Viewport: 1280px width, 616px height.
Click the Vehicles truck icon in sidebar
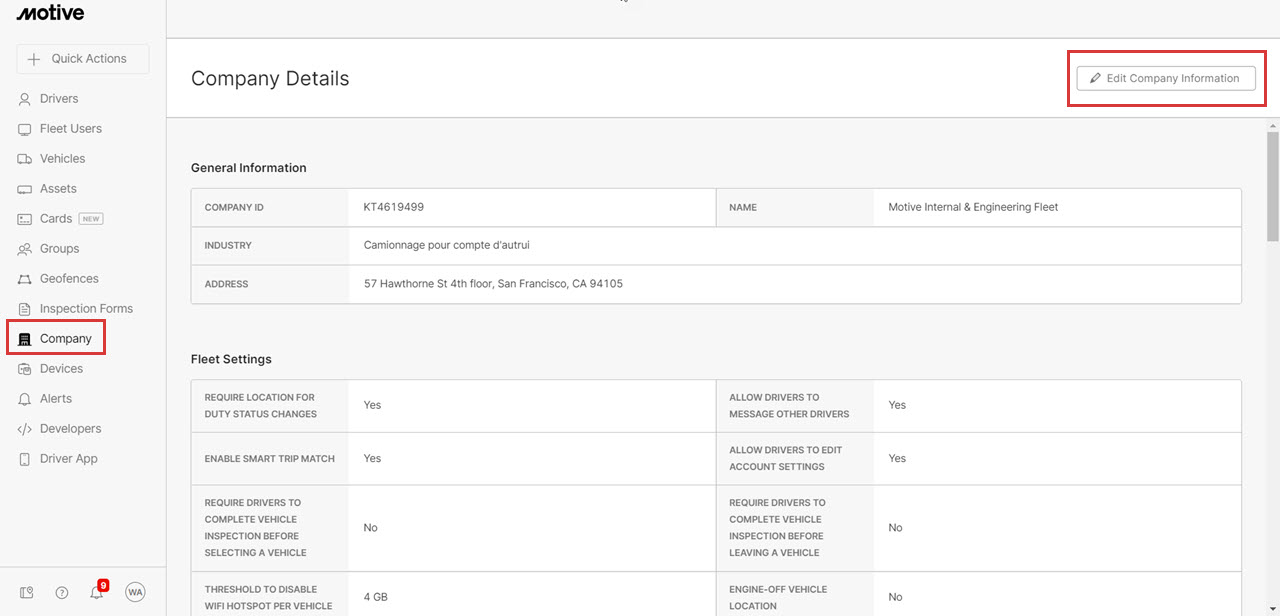(25, 159)
